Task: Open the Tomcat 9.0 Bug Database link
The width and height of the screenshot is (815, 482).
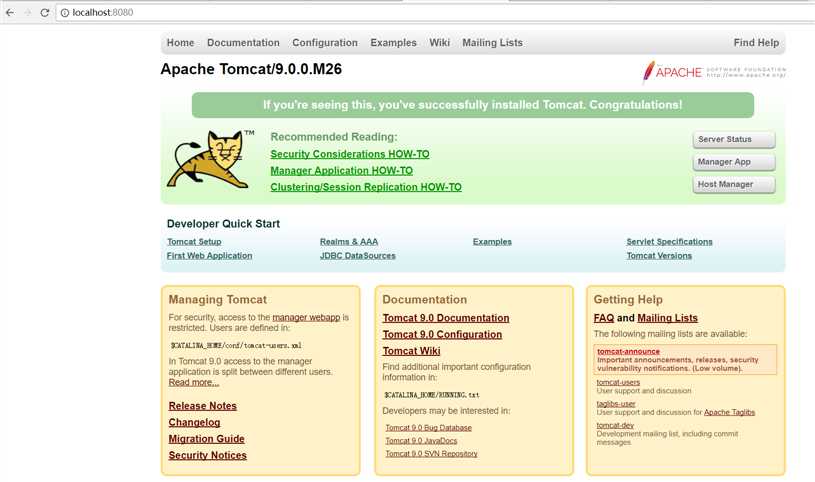Action: [x=429, y=428]
